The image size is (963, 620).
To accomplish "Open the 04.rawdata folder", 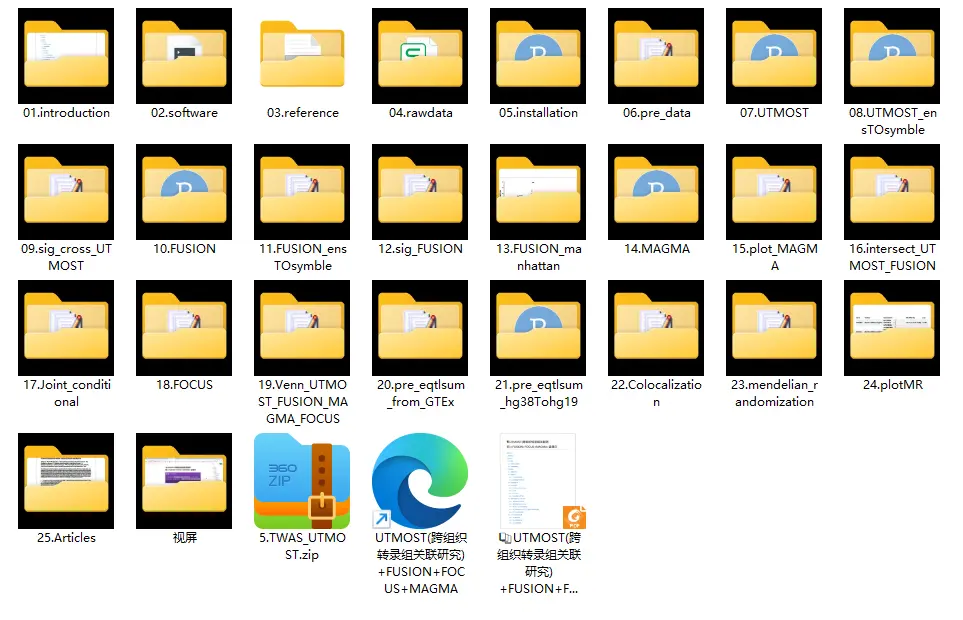I will pyautogui.click(x=420, y=56).
